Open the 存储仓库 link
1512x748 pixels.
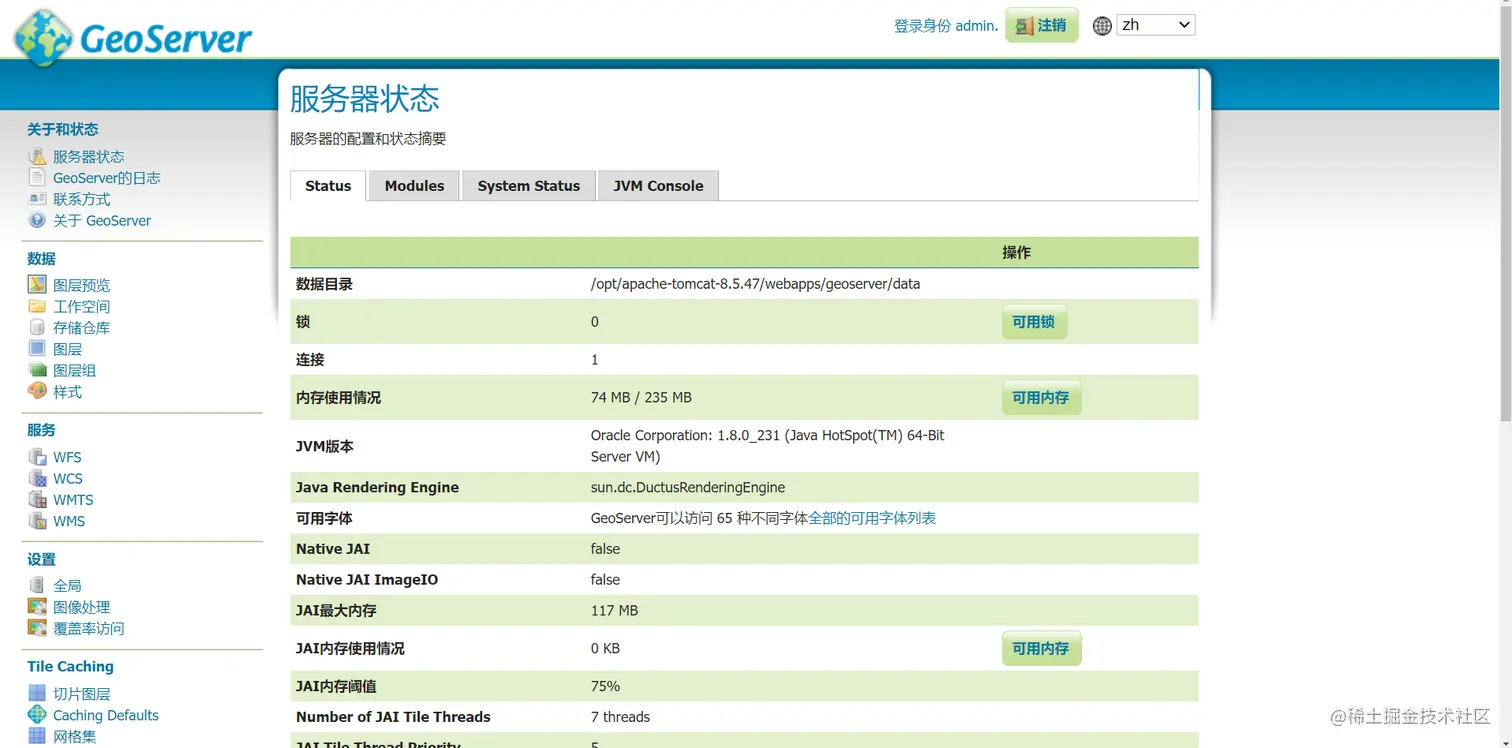pos(82,327)
